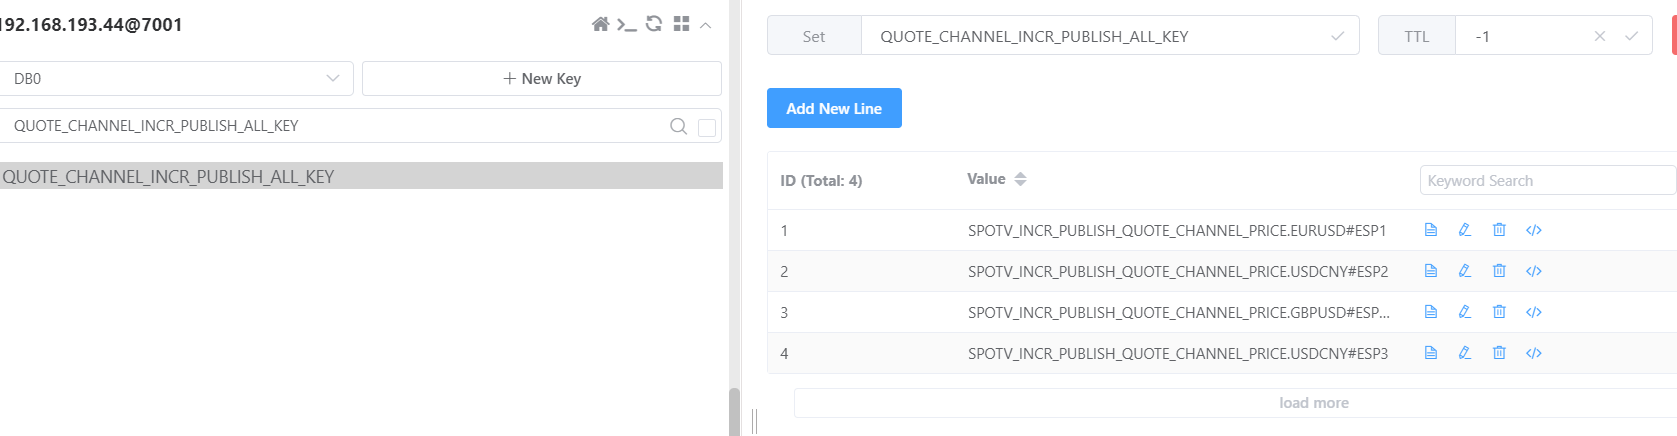Edit the EURUSD#ESP1 row value
Image resolution: width=1677 pixels, height=436 pixels.
(x=1465, y=230)
